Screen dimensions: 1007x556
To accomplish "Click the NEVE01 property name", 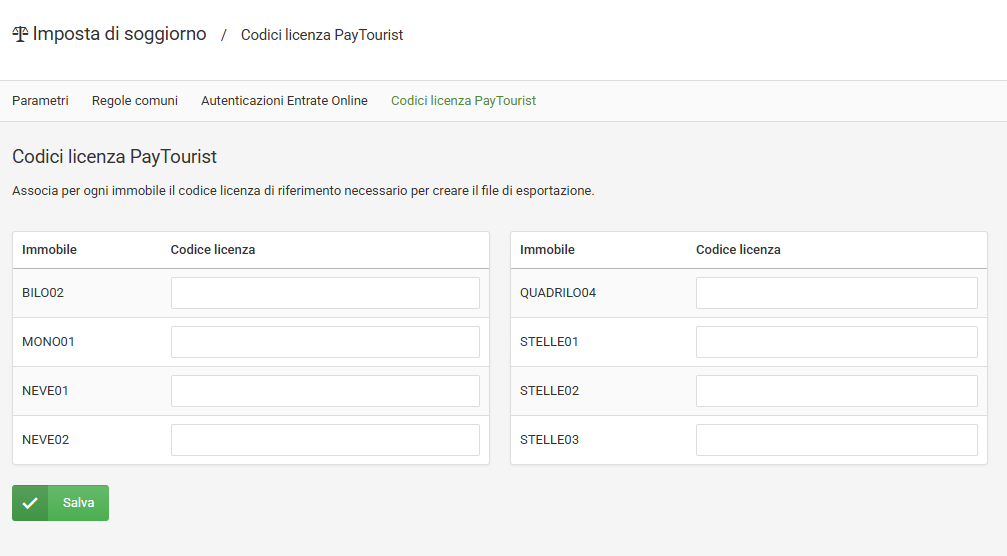I will (x=45, y=391).
